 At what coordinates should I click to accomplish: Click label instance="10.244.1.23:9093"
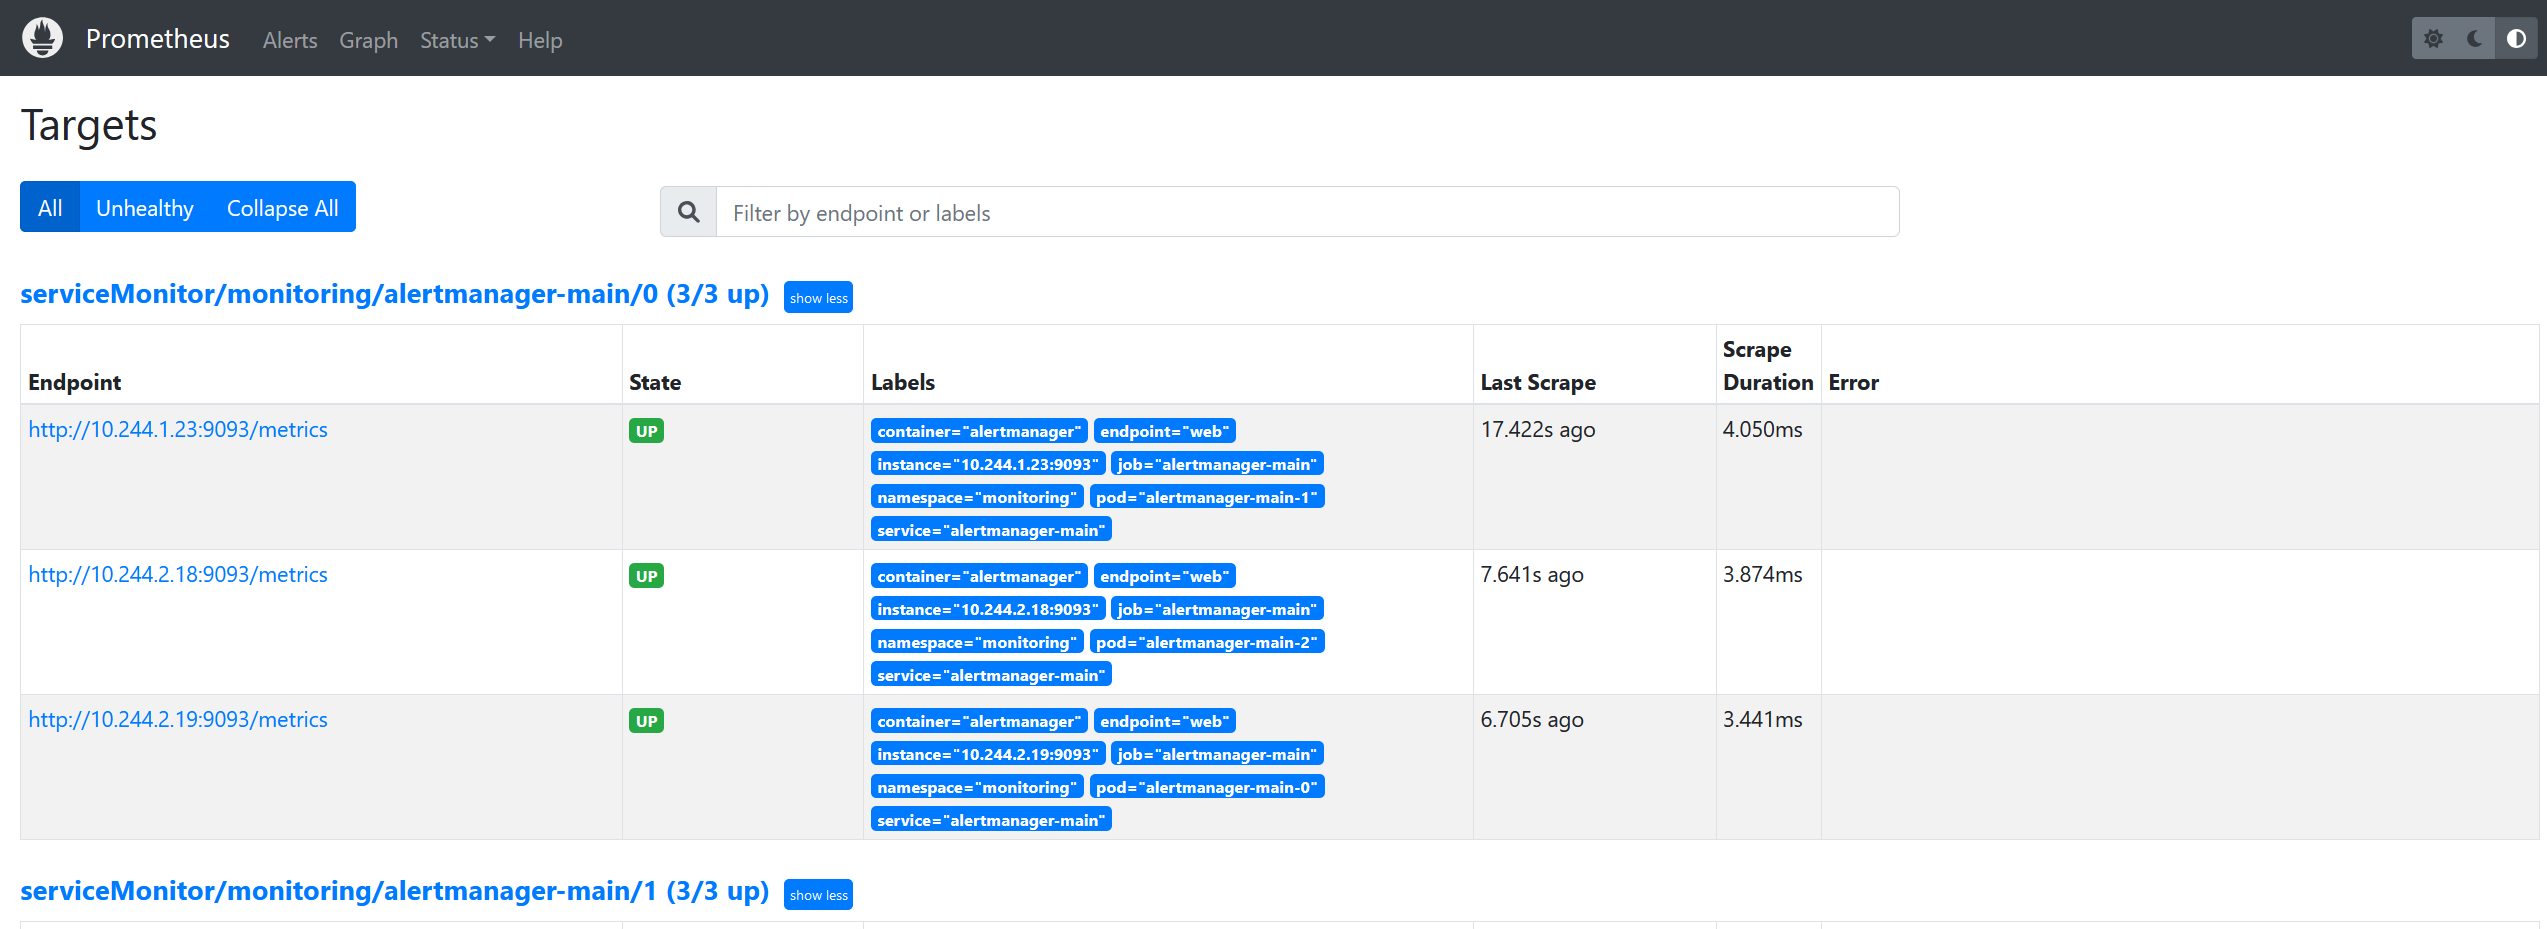pos(988,464)
